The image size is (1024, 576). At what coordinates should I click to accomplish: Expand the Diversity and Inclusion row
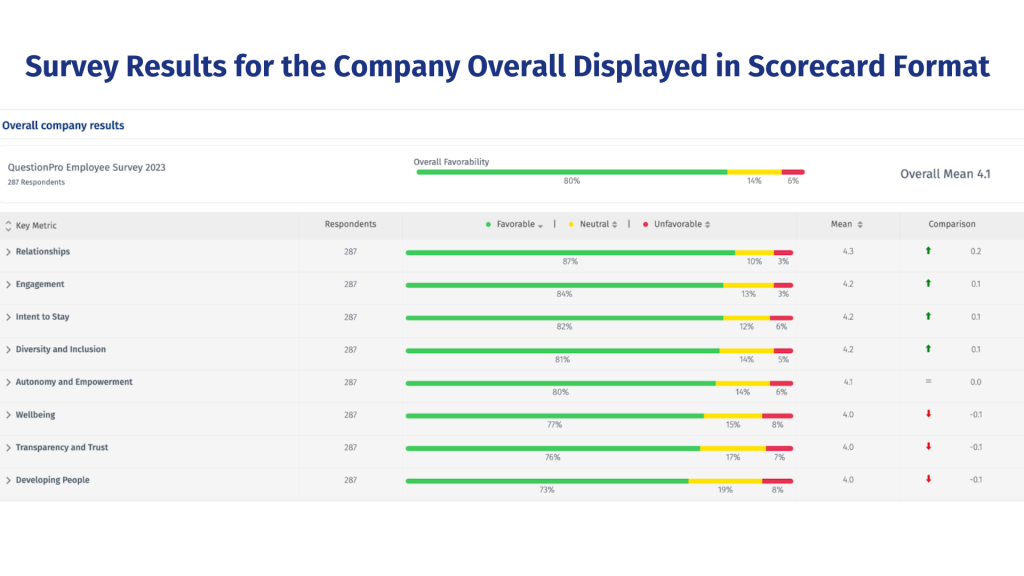click(8, 350)
